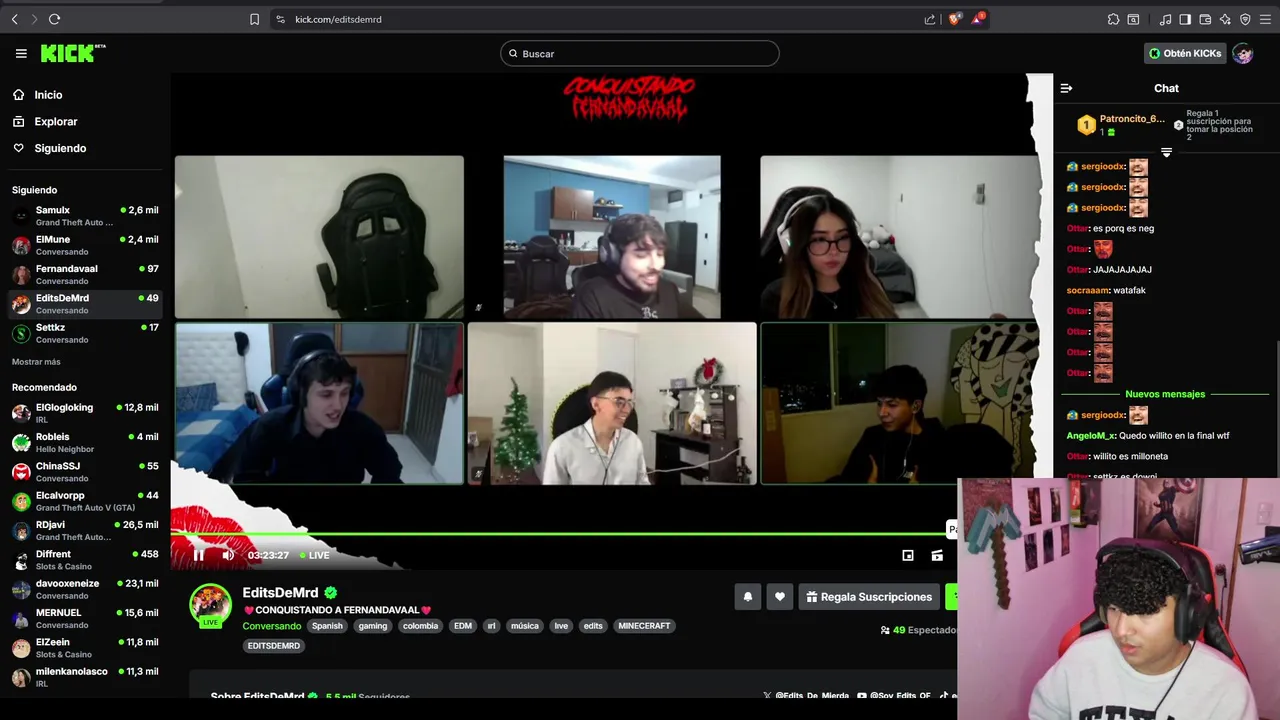The height and width of the screenshot is (720, 1280).
Task: Select the MINECRAFT tag
Action: (644, 626)
